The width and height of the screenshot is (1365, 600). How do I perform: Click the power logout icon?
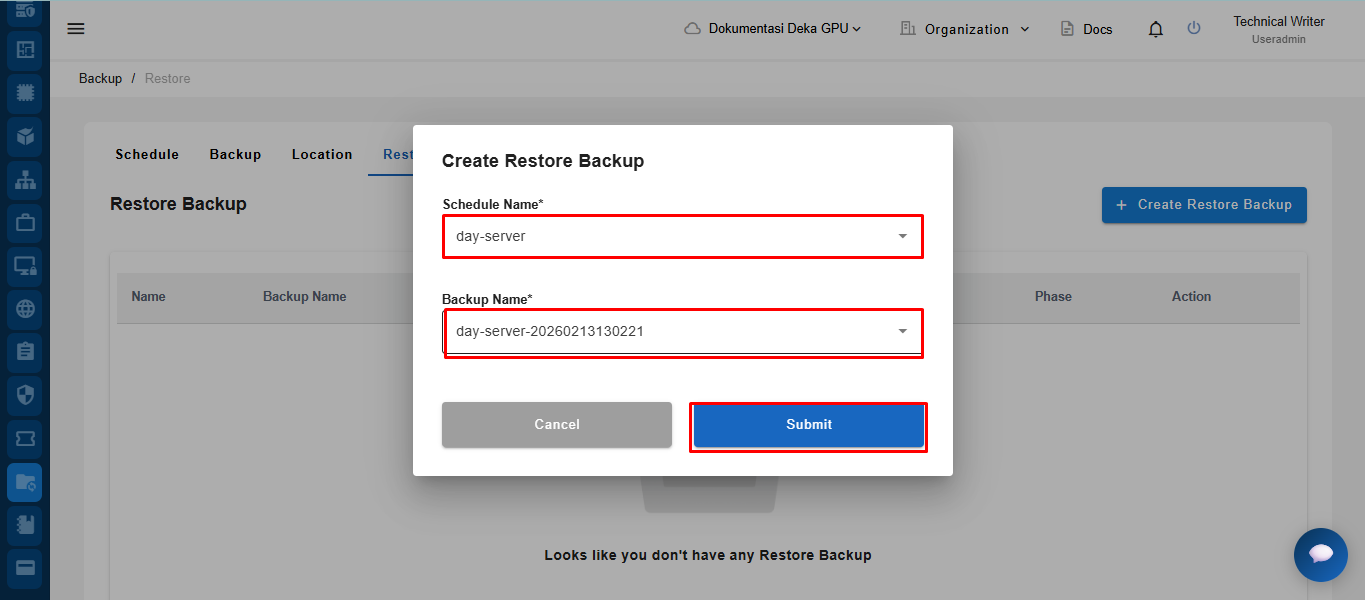tap(1193, 28)
